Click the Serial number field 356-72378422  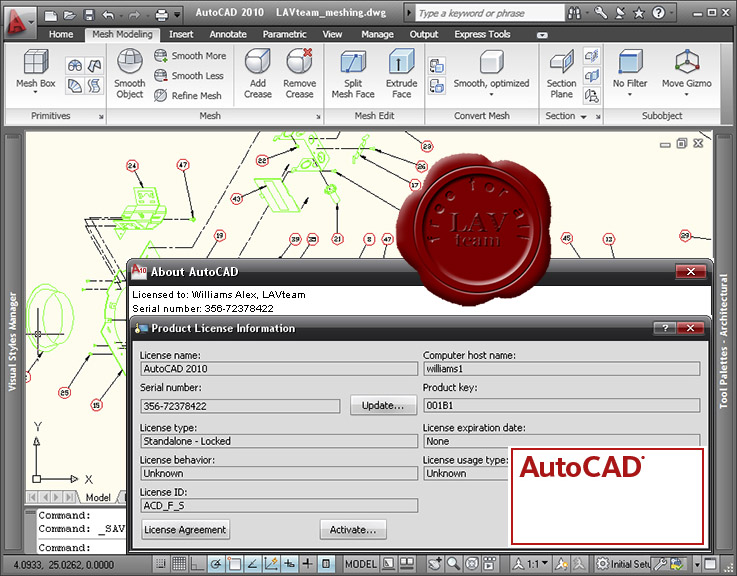click(240, 406)
